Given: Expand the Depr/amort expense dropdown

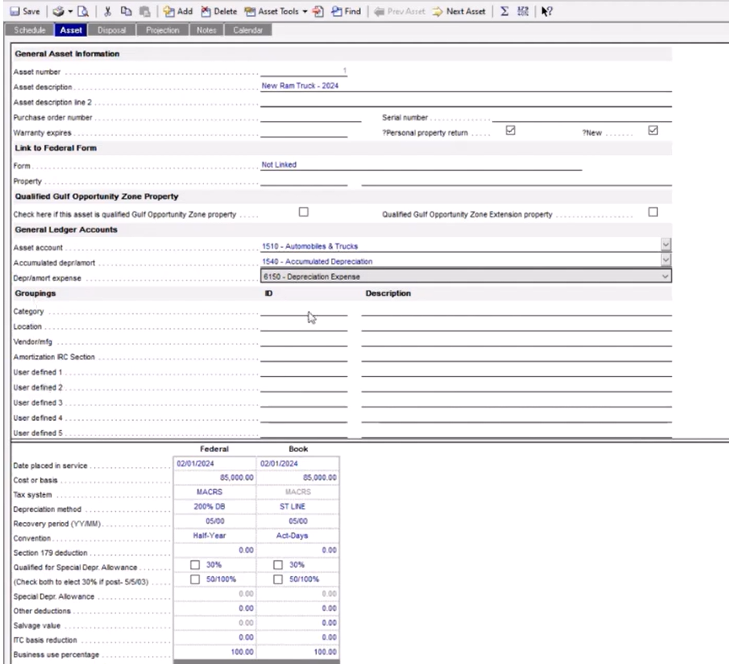Looking at the screenshot, I should click(665, 276).
